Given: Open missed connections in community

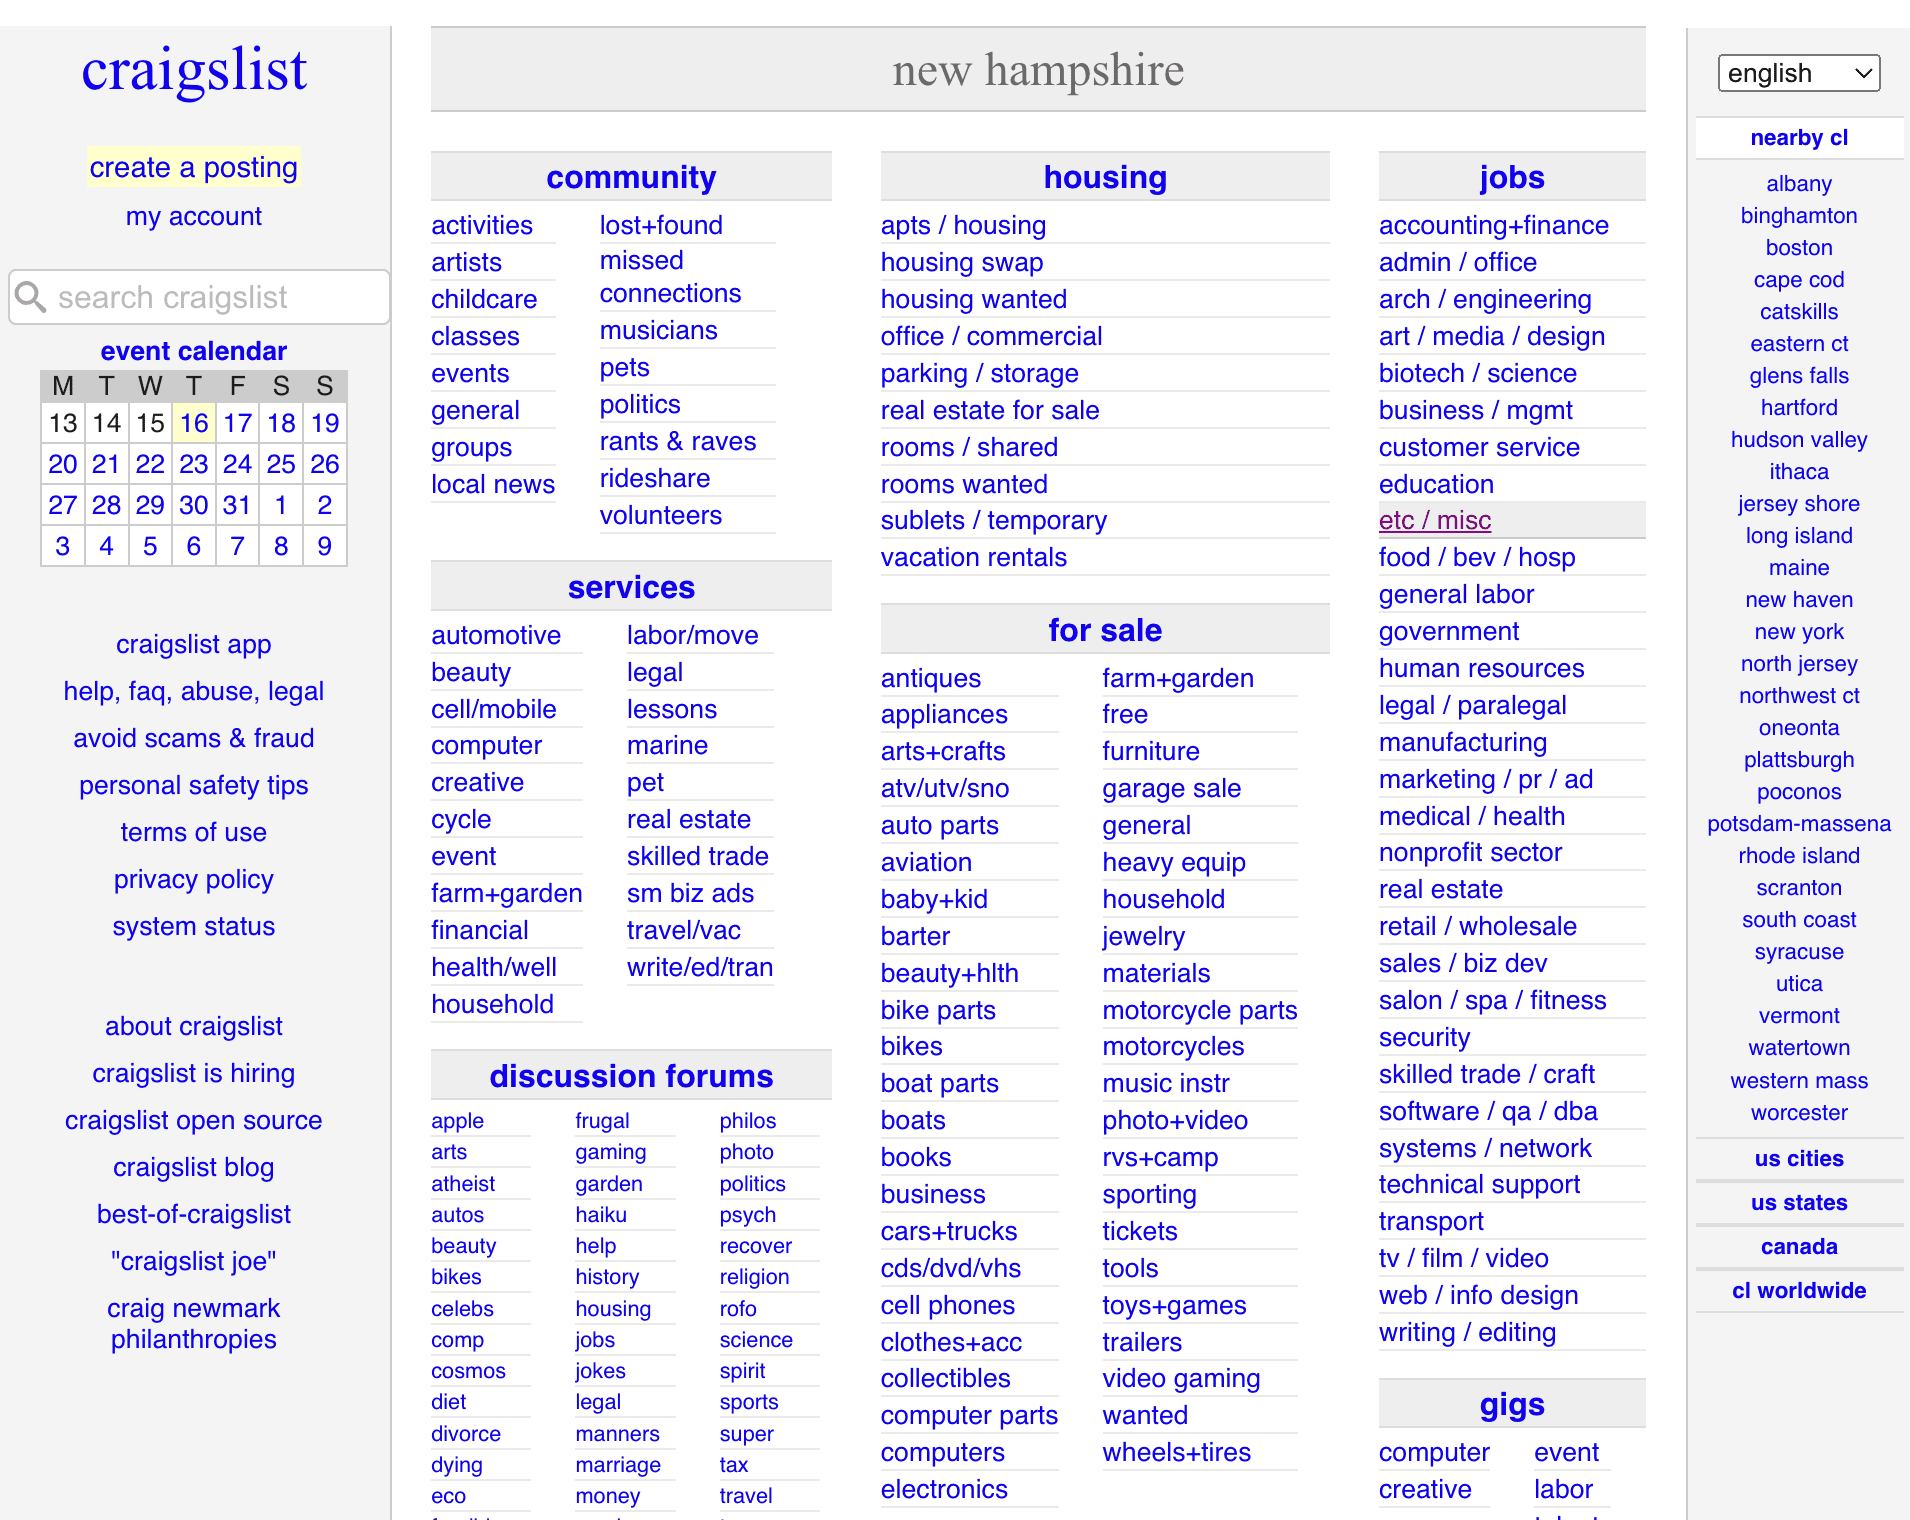Looking at the screenshot, I should click(x=670, y=277).
